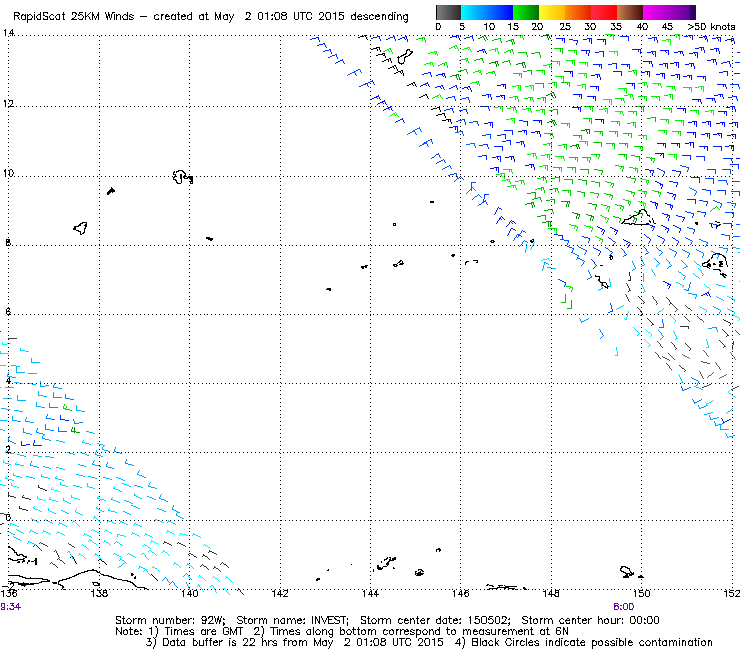Click the '>50 knots' legend label
The width and height of the screenshot is (740, 650).
711,27
